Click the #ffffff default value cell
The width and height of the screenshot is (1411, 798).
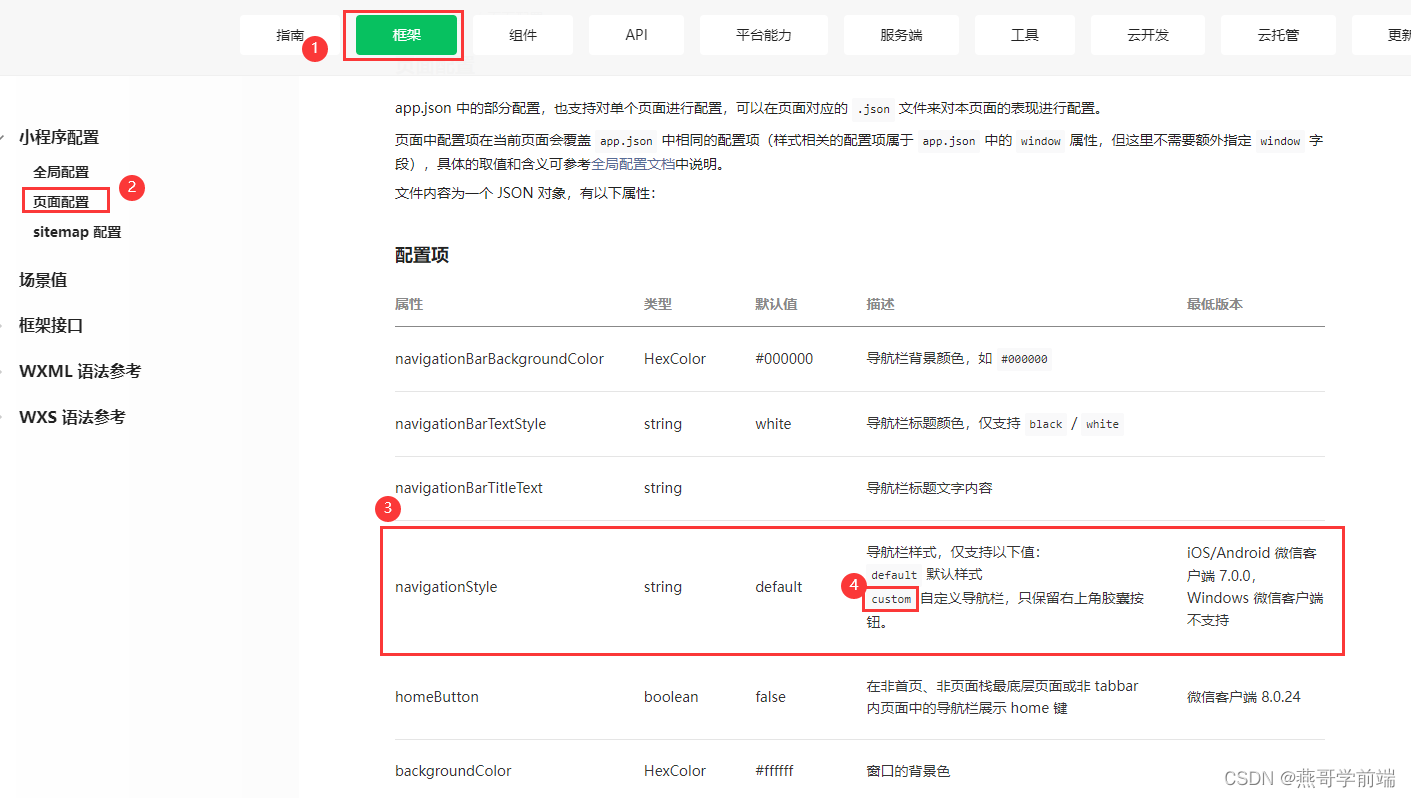[774, 771]
